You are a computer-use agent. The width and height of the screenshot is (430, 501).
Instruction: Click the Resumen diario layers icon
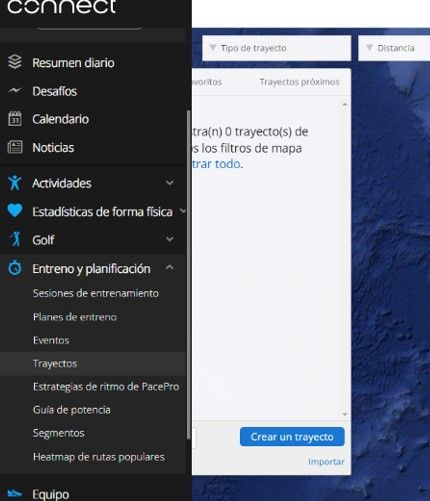coord(15,62)
